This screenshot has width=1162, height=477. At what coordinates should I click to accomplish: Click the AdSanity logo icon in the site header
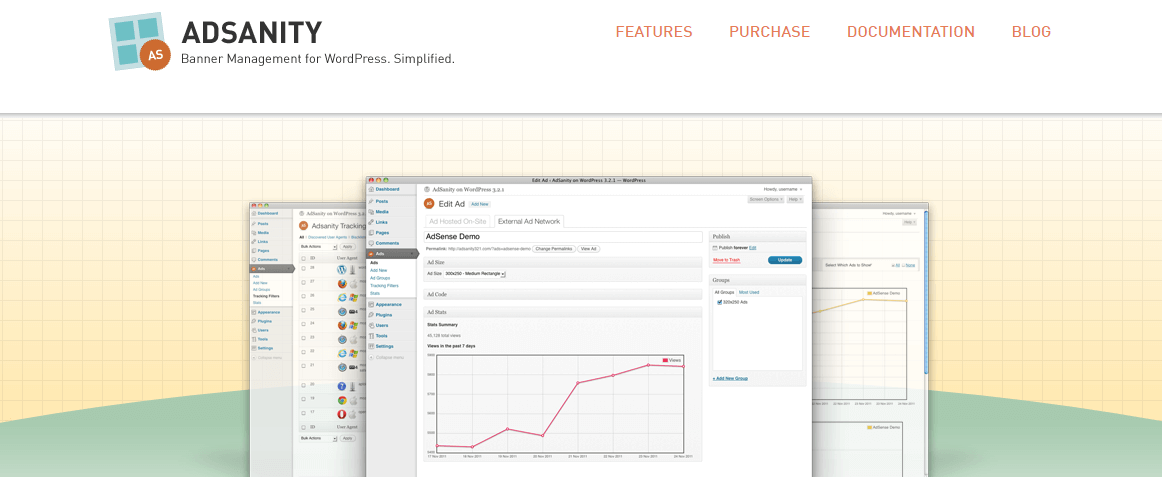pos(140,41)
